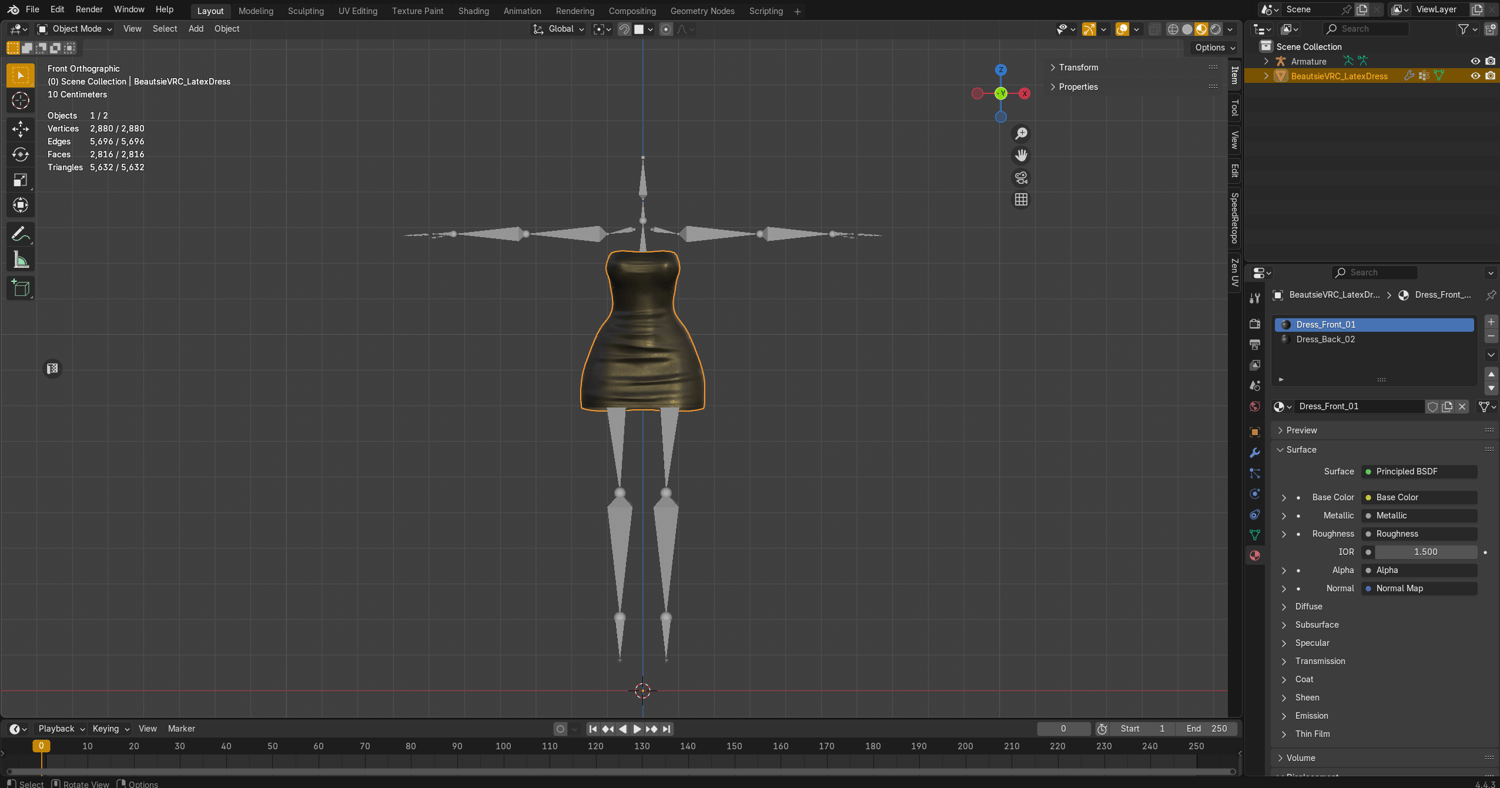Choose the Measure tool

point(20,260)
